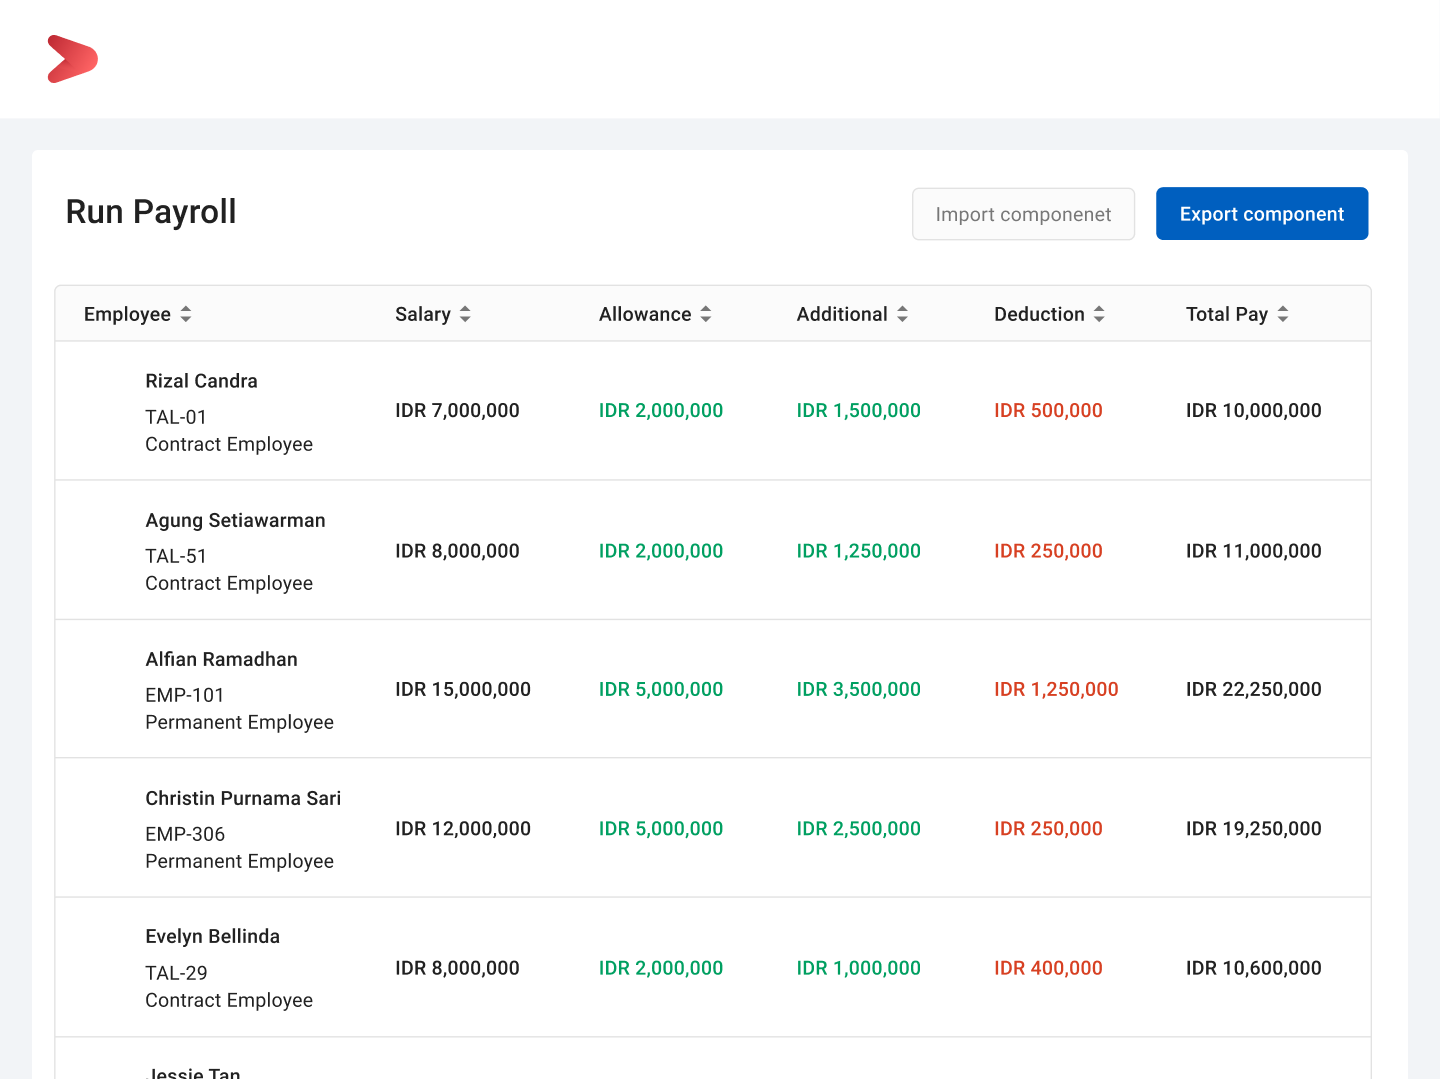Sort table by Deduction column arrows
The height and width of the screenshot is (1079, 1440).
click(x=1099, y=314)
